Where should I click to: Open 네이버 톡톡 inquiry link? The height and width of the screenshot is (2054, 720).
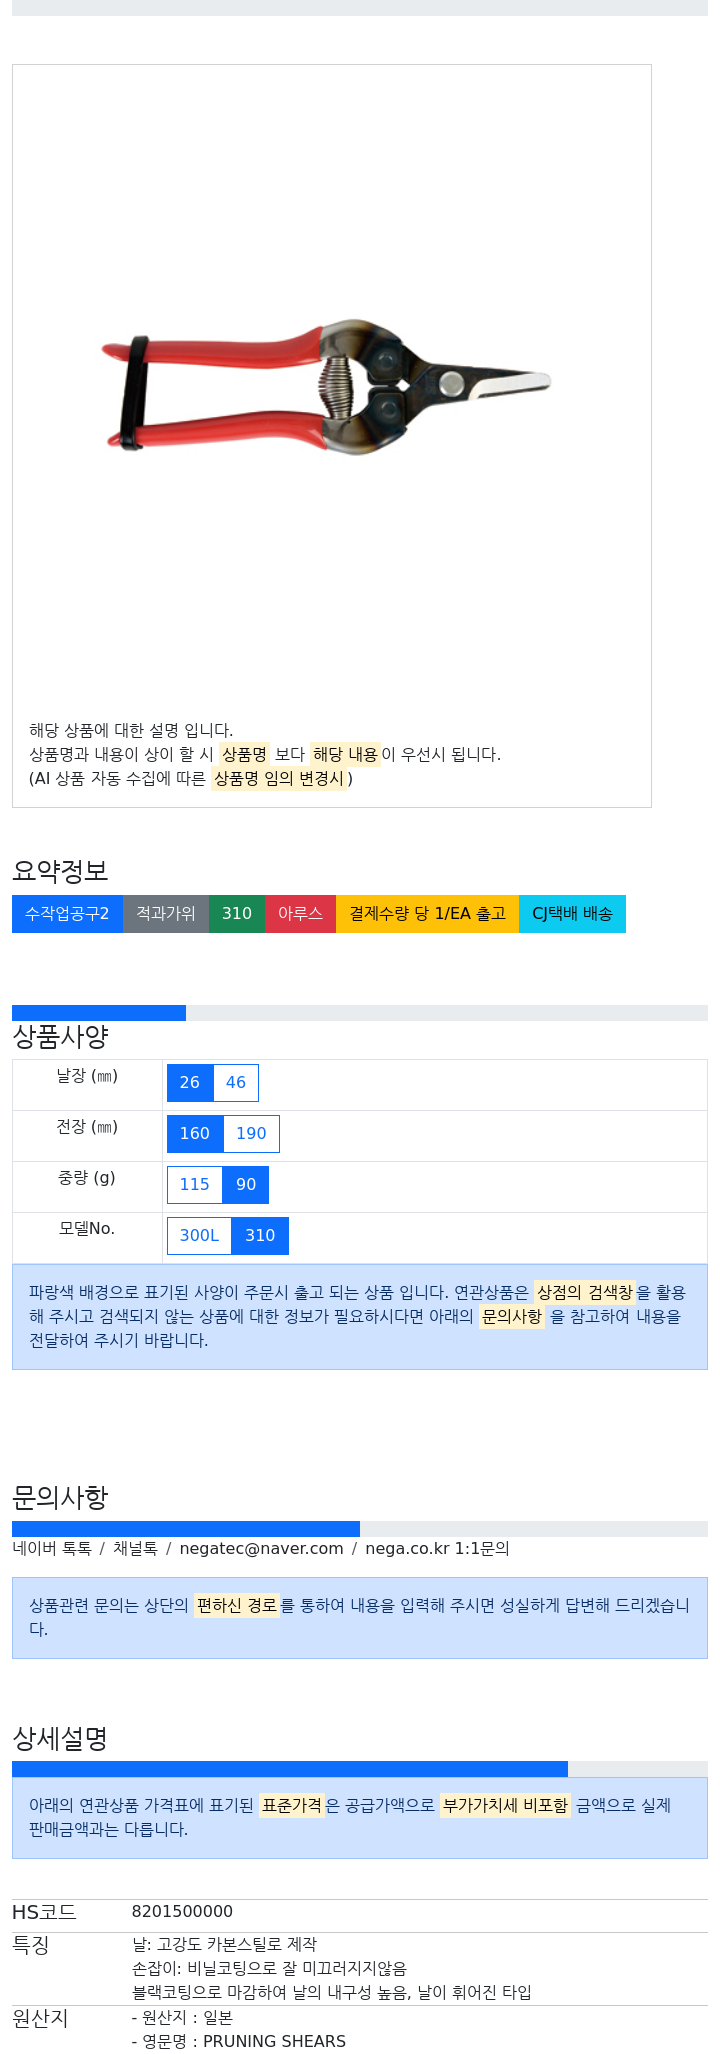point(52,1549)
